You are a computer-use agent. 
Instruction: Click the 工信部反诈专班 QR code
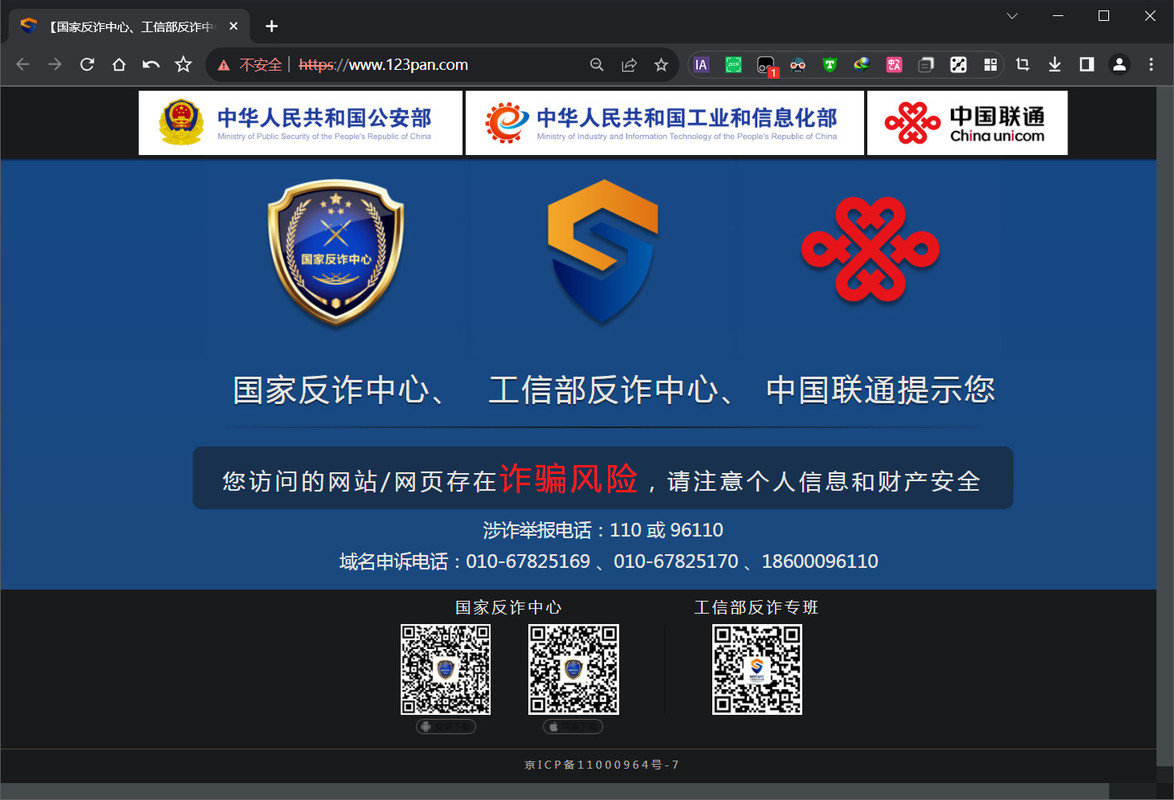coord(757,669)
